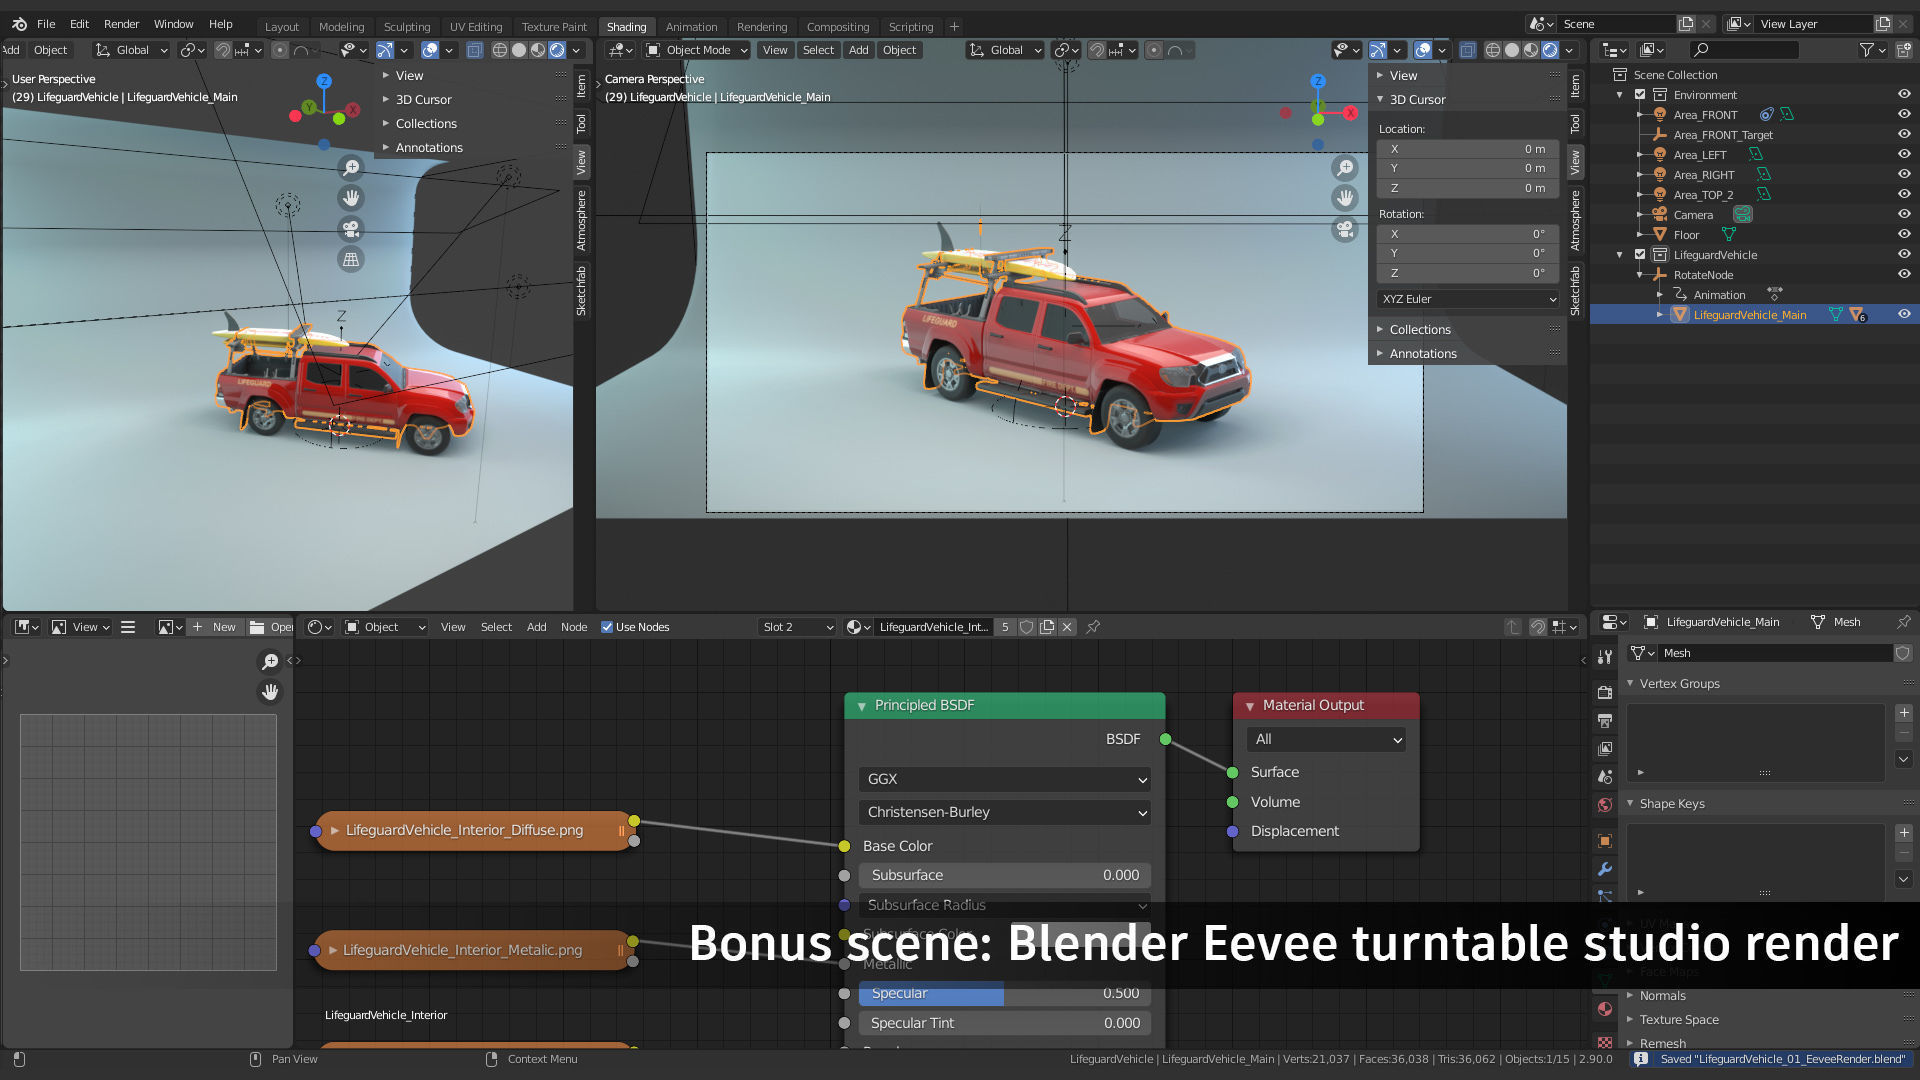
Task: Click the pan hand icon in the camera viewport
Action: tap(1345, 198)
